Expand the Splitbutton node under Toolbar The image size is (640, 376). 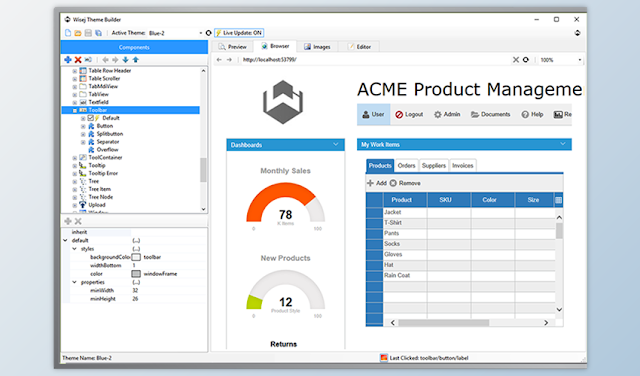point(83,134)
